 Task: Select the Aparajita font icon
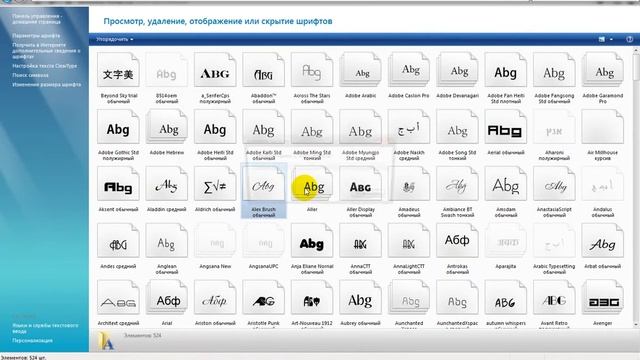tap(506, 241)
